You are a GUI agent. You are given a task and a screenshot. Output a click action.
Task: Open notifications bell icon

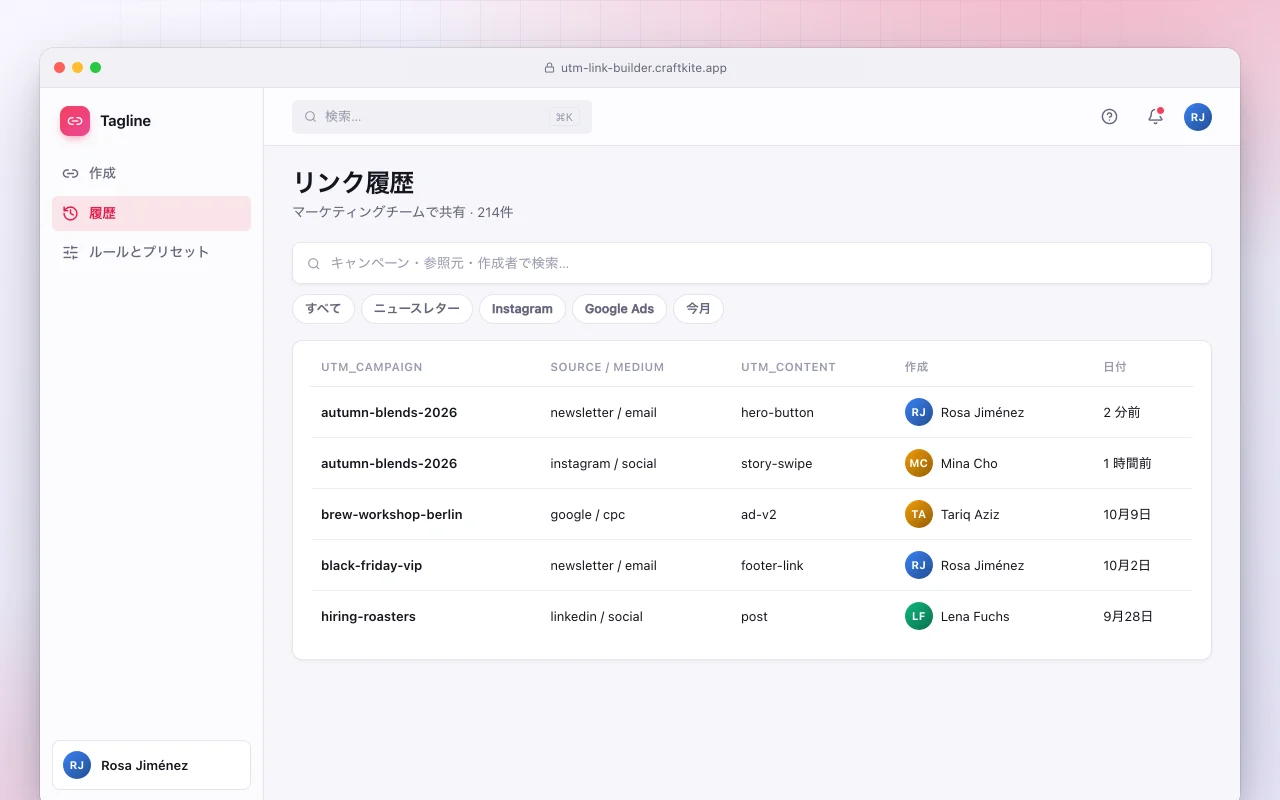1155,117
